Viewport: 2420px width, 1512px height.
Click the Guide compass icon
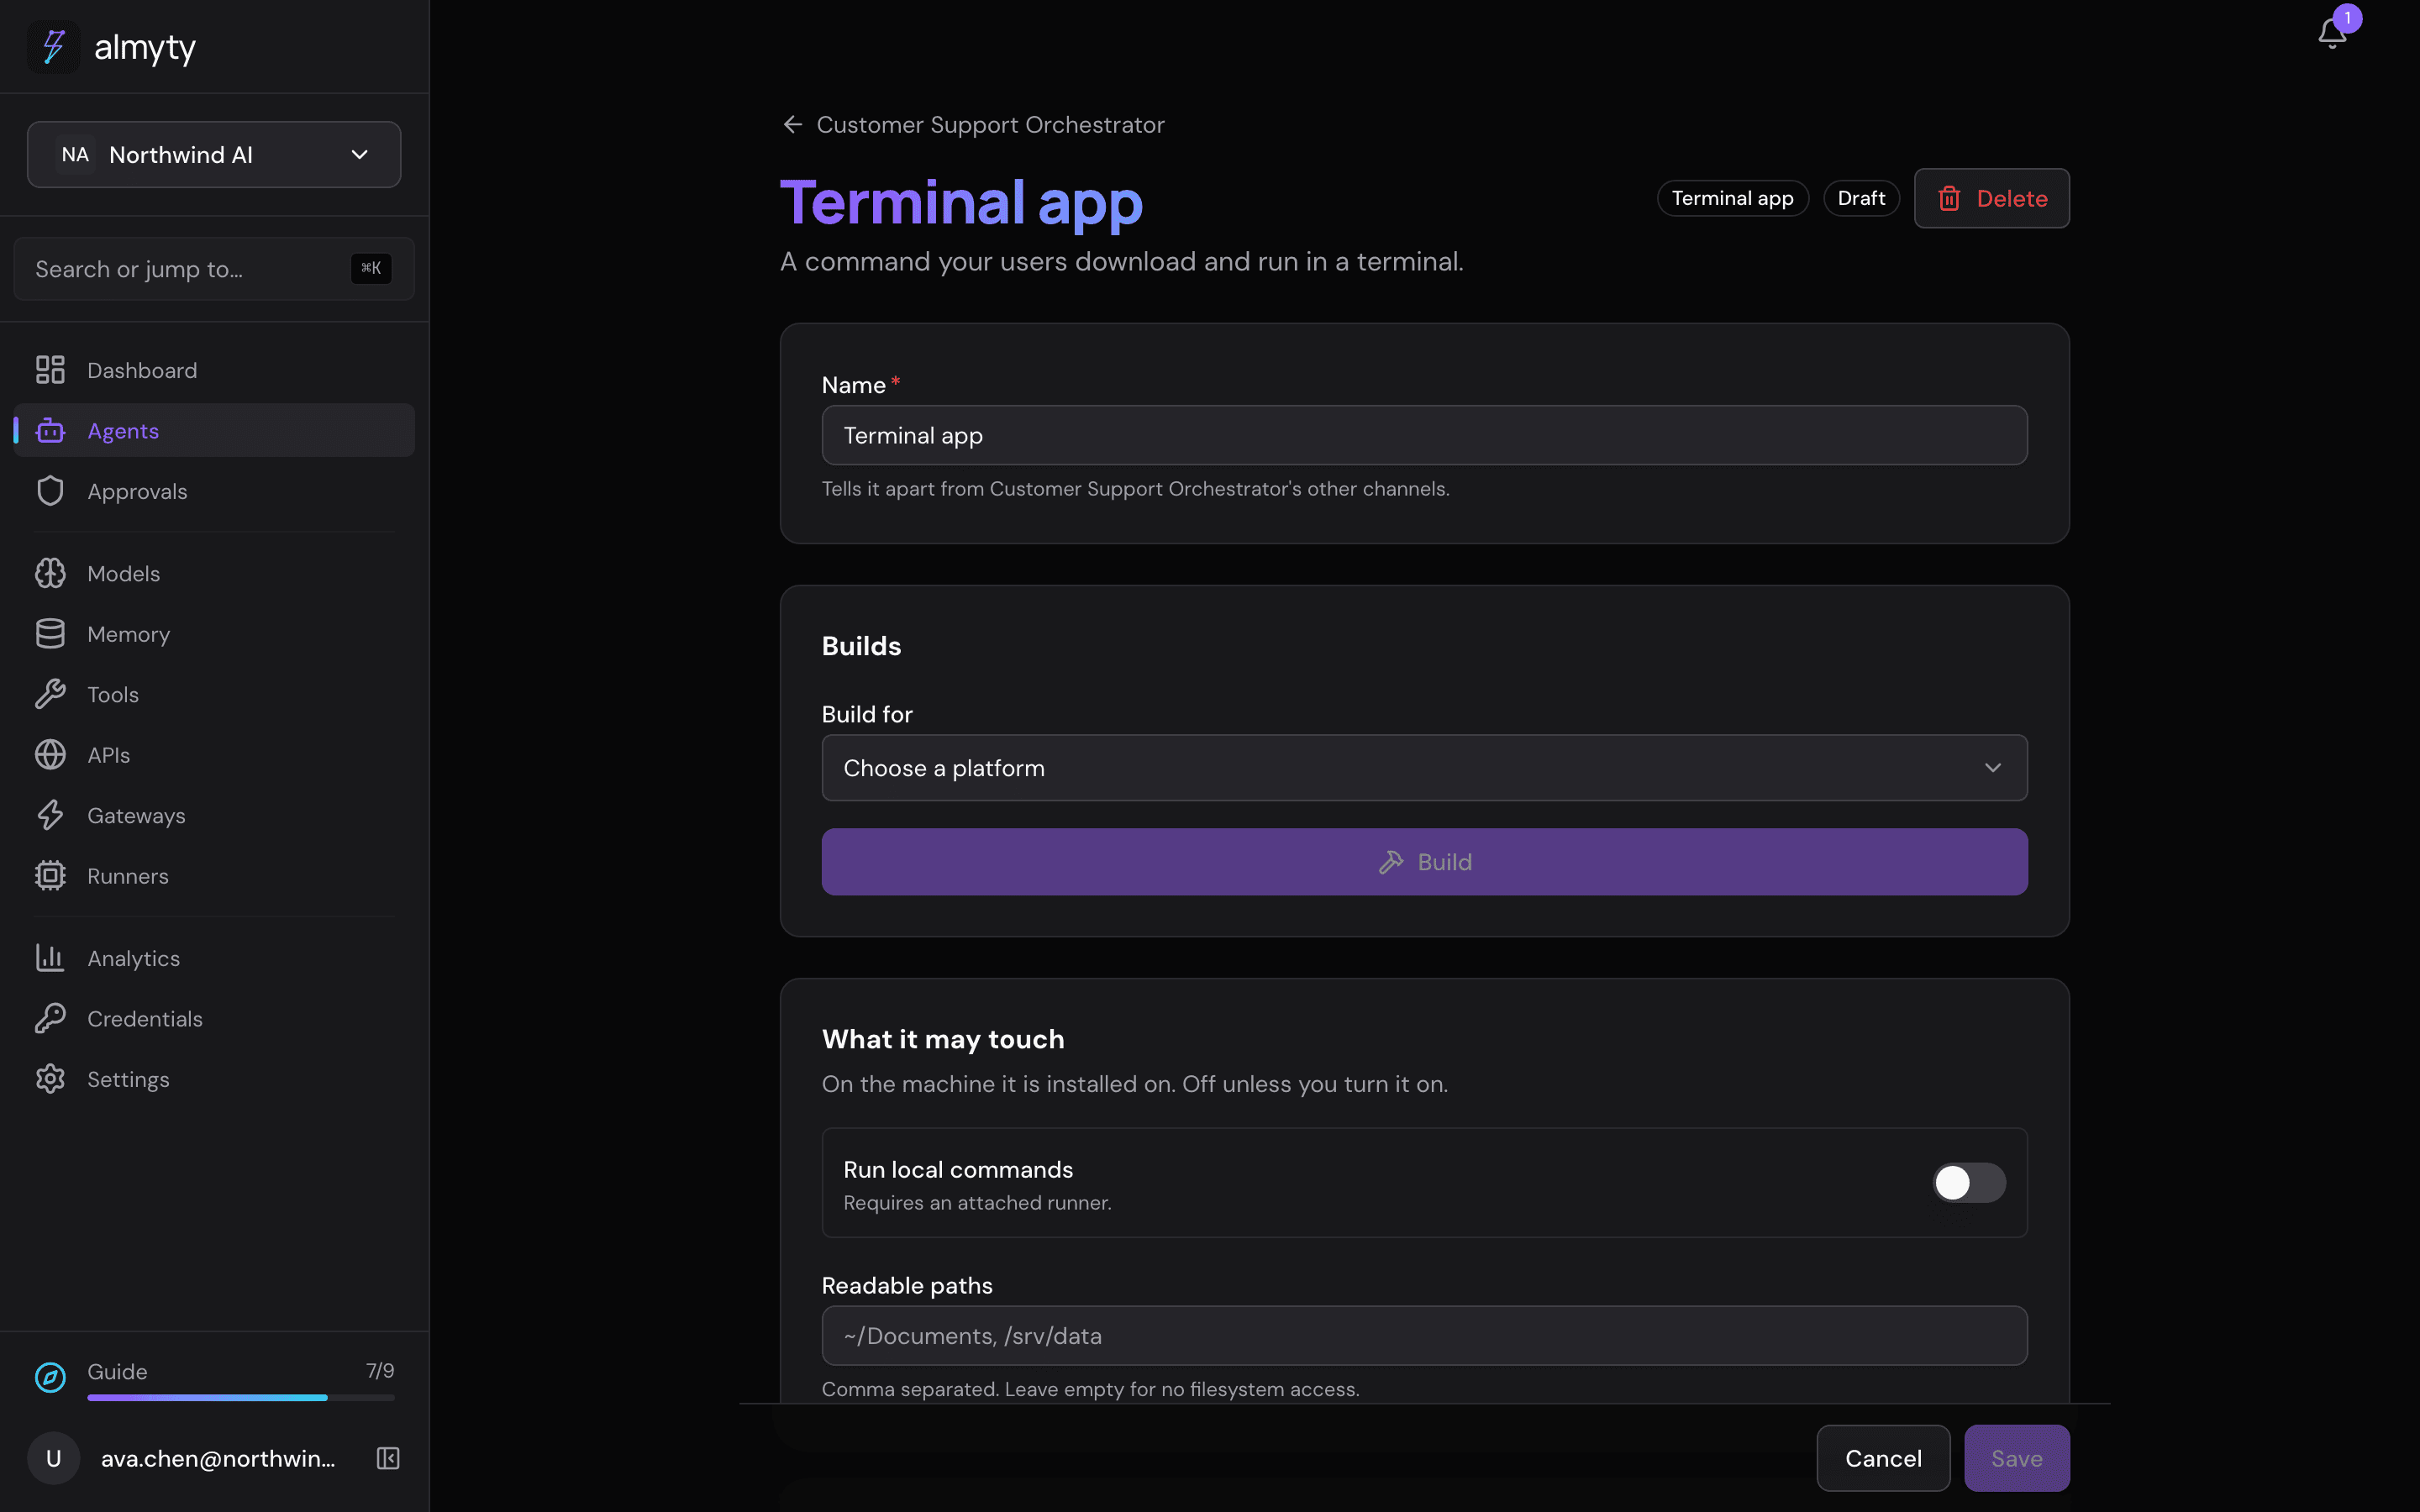pyautogui.click(x=50, y=1378)
